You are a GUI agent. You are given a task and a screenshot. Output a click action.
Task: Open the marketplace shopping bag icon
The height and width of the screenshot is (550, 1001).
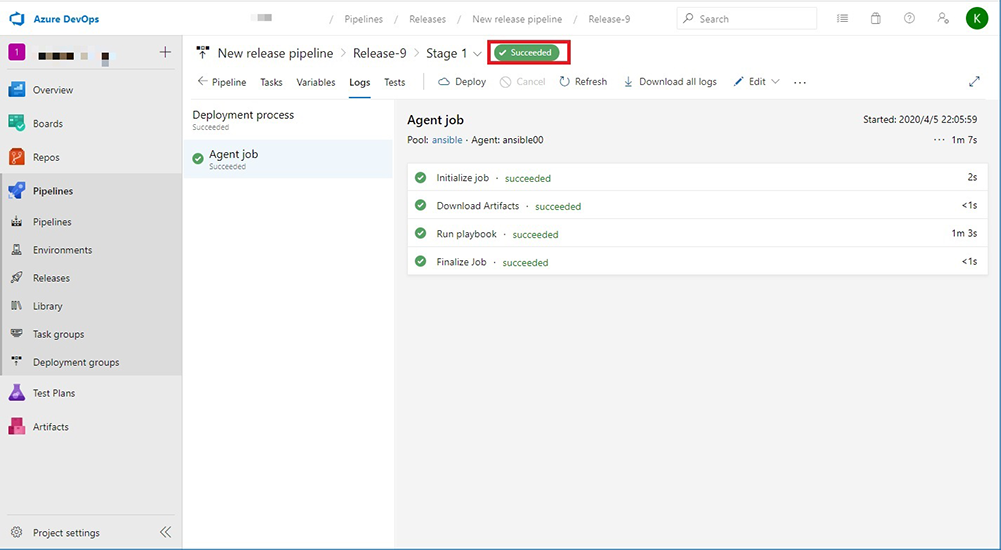point(876,19)
